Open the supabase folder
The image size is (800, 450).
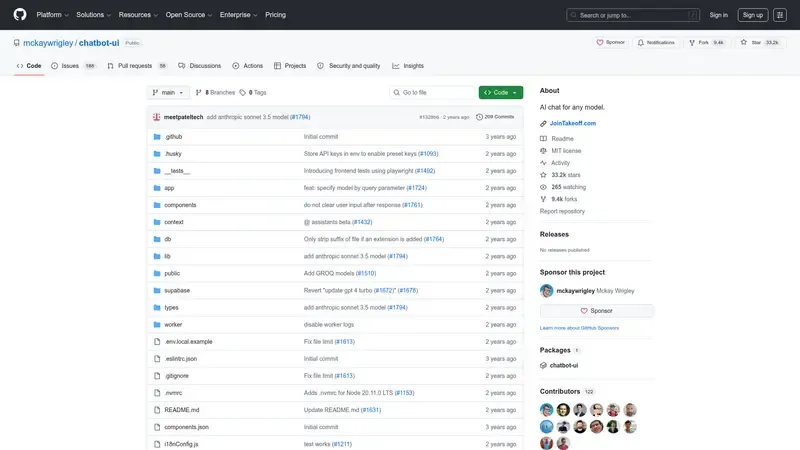177,290
